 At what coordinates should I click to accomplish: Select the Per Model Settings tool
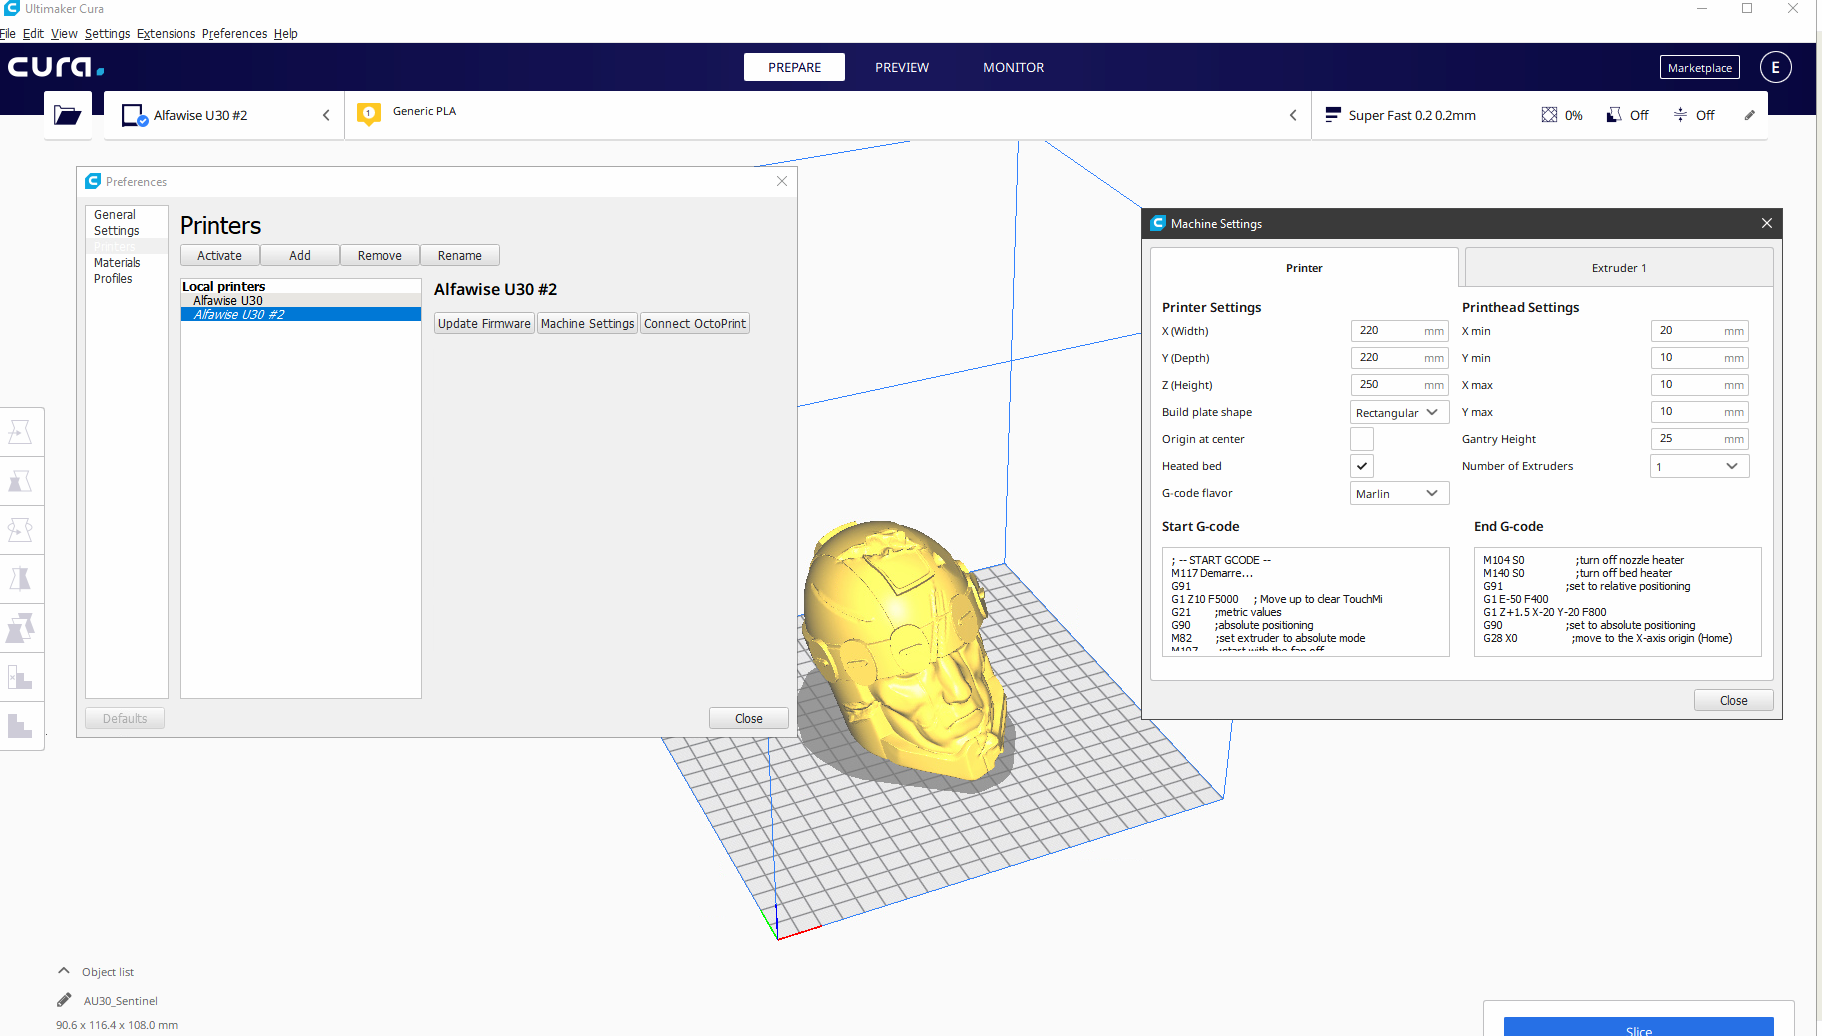pyautogui.click(x=20, y=628)
